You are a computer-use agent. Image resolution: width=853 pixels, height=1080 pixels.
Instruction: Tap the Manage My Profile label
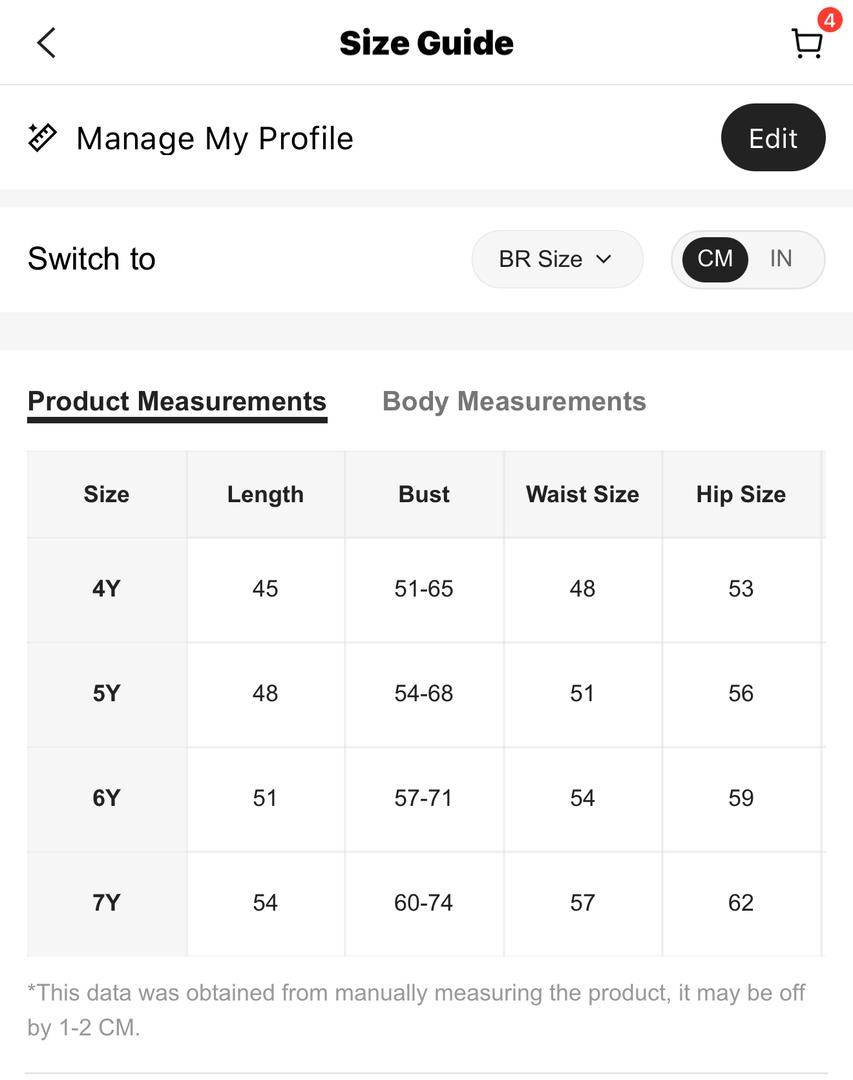tap(214, 138)
